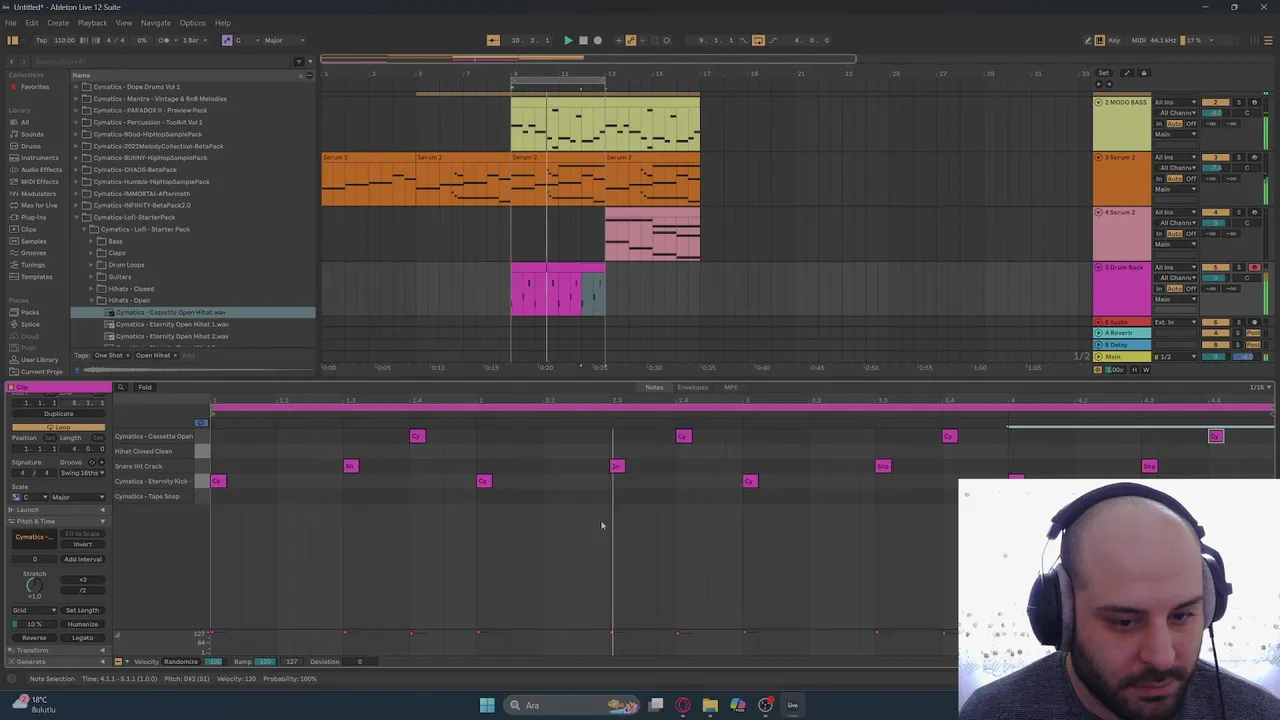Viewport: 1280px width, 720px height.
Task: Click the Duplicate button in the clip panel
Action: (x=58, y=414)
